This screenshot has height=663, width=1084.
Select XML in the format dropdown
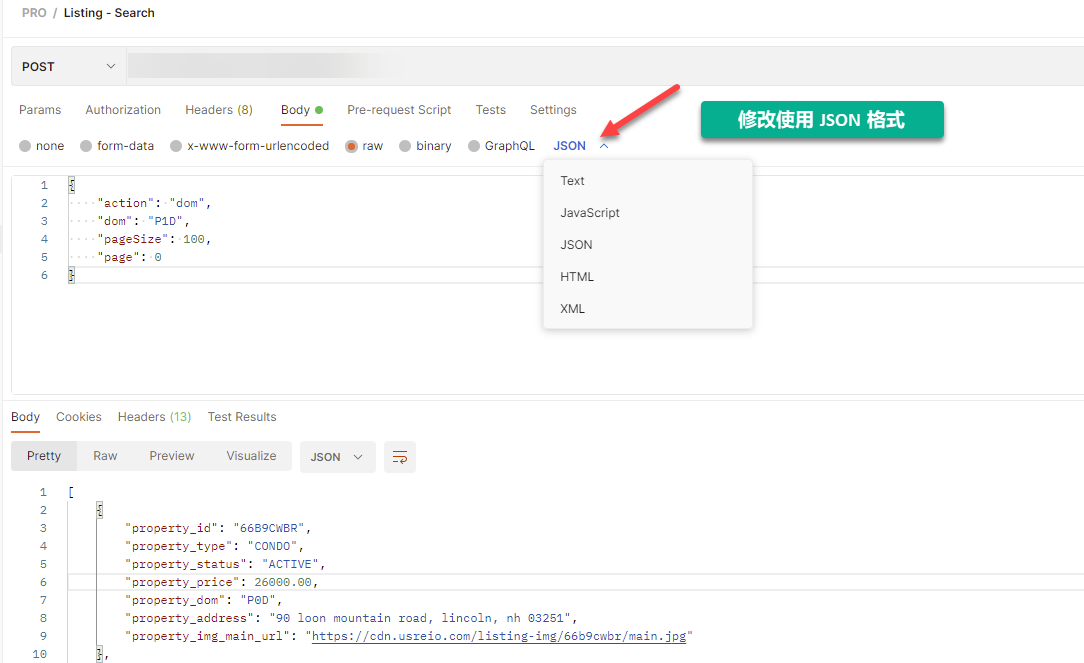(x=572, y=309)
